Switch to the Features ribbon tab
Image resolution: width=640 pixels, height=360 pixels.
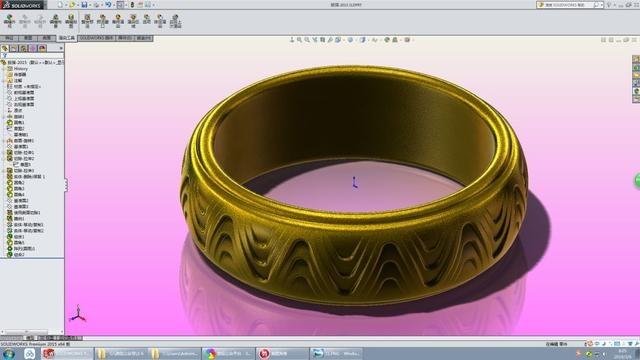tap(9, 38)
